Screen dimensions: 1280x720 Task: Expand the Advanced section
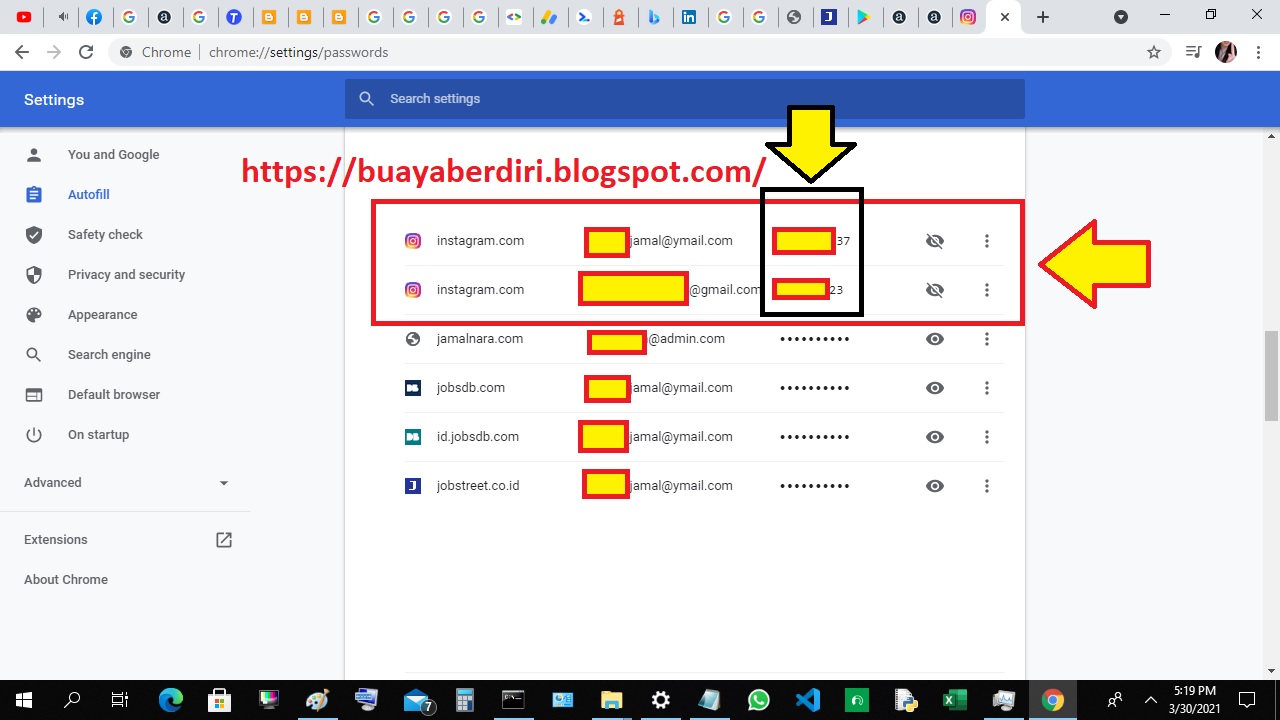(125, 483)
